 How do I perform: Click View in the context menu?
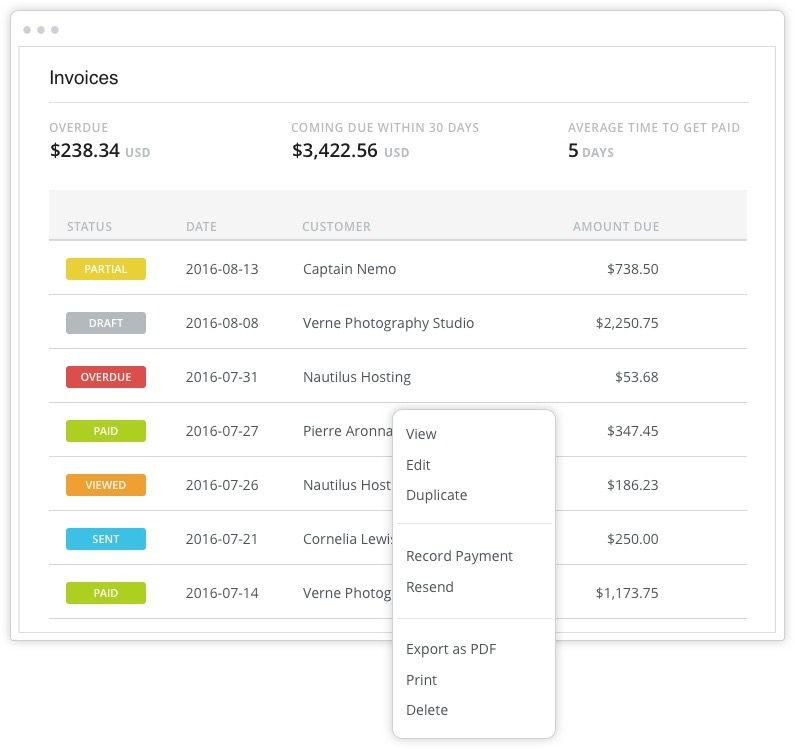click(x=421, y=434)
